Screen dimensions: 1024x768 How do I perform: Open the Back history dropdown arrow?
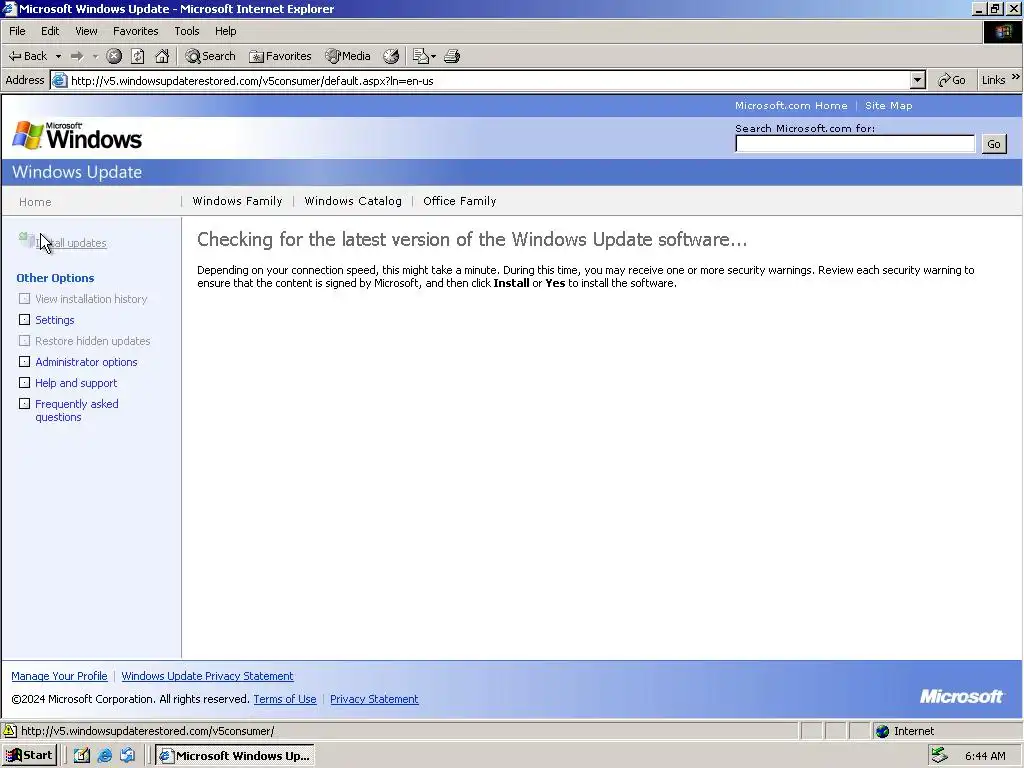[x=58, y=57]
